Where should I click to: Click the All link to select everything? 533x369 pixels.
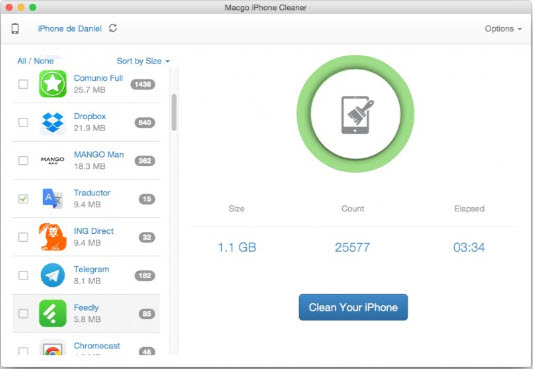[x=22, y=61]
